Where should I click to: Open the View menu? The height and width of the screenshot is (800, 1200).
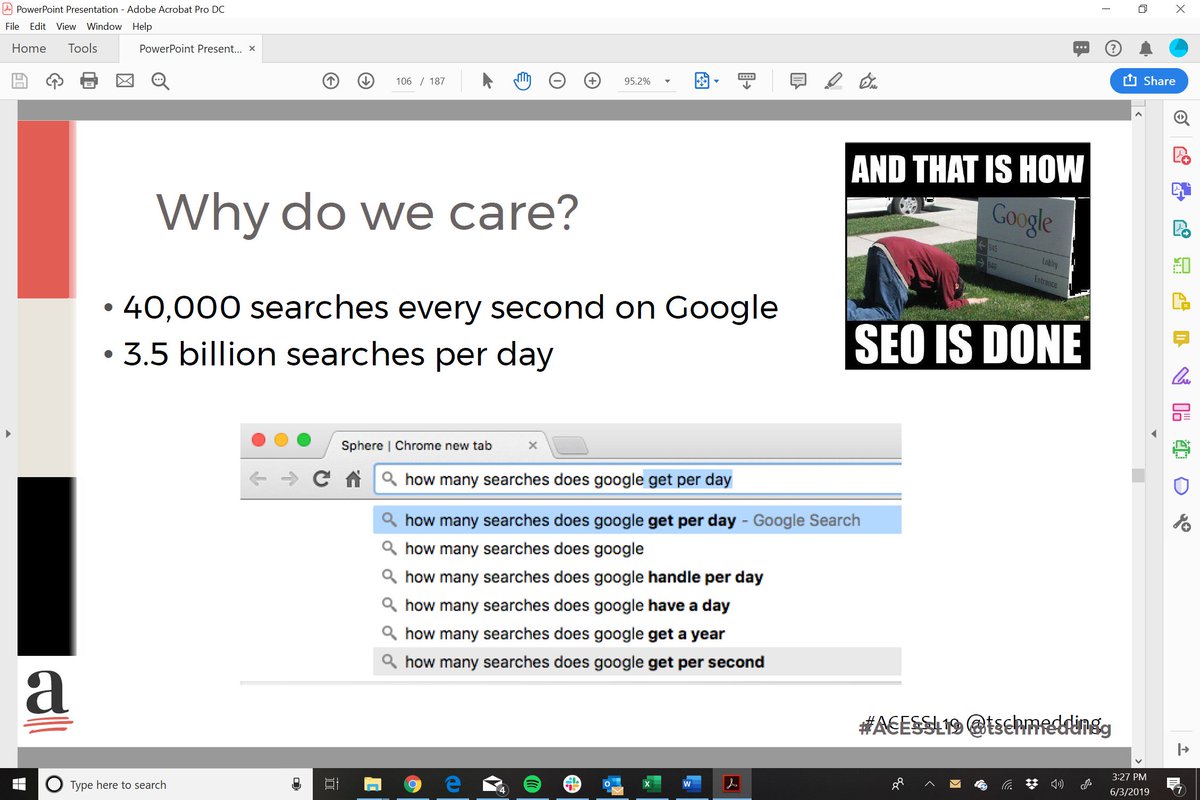66,26
